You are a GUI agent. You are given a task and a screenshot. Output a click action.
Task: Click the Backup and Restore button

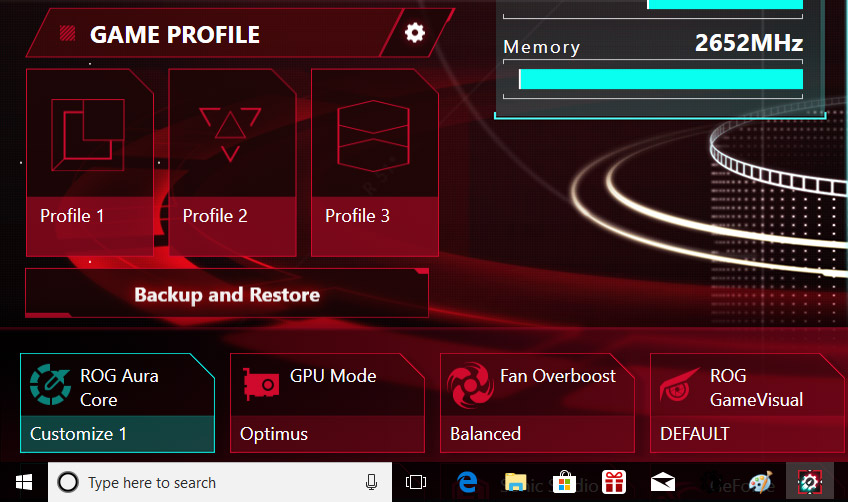pyautogui.click(x=227, y=293)
